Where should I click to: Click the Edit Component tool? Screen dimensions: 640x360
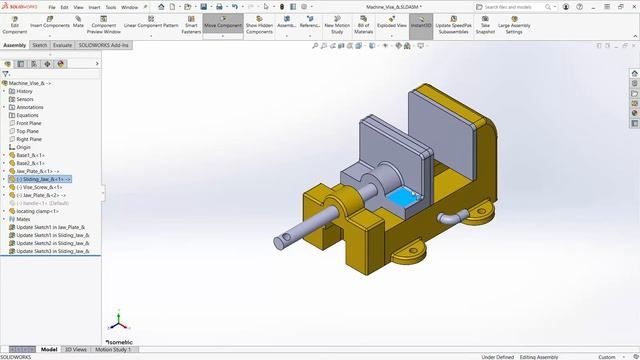pos(15,25)
